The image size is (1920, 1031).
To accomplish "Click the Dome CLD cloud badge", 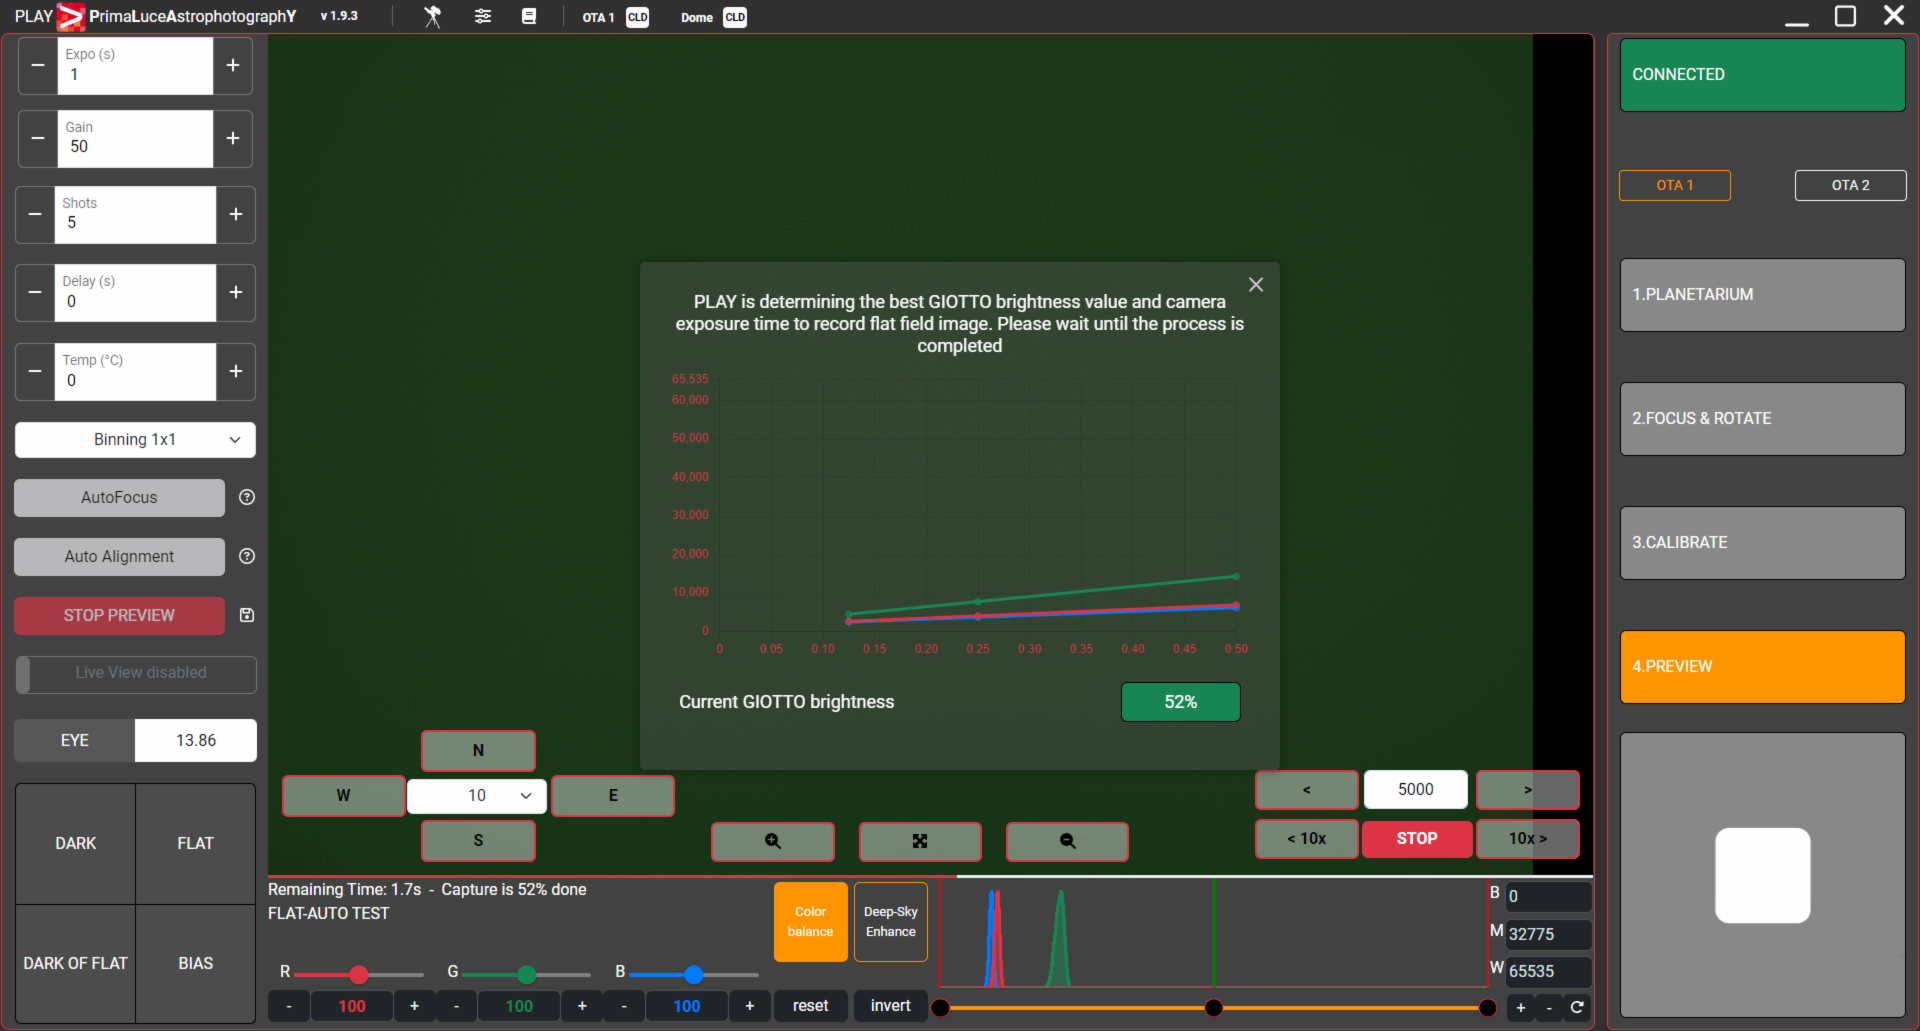I will click(735, 17).
